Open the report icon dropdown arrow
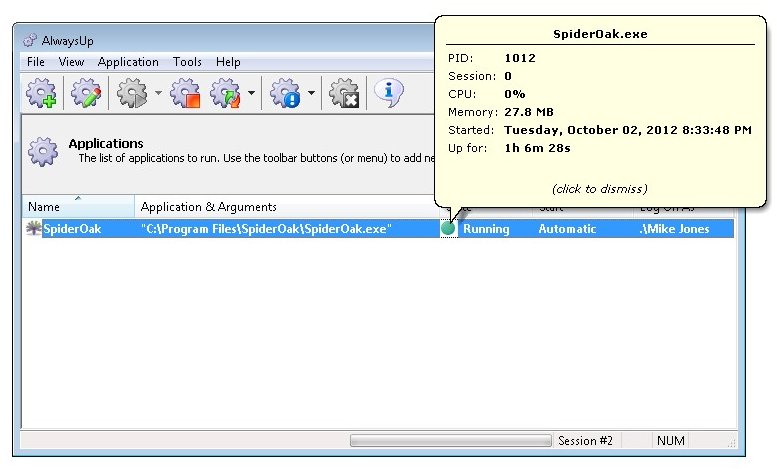This screenshot has width=777, height=469. (x=311, y=93)
